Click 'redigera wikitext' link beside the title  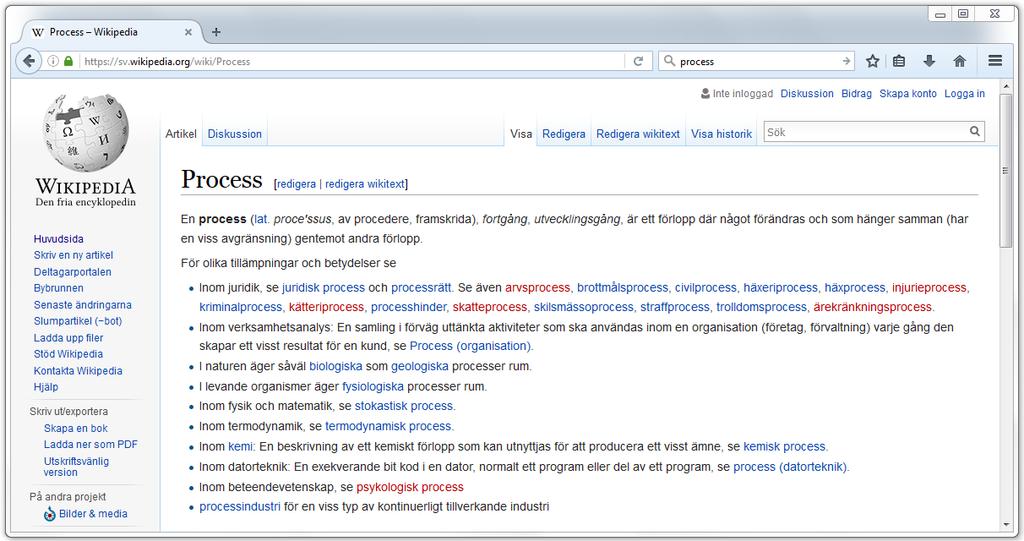coord(365,184)
